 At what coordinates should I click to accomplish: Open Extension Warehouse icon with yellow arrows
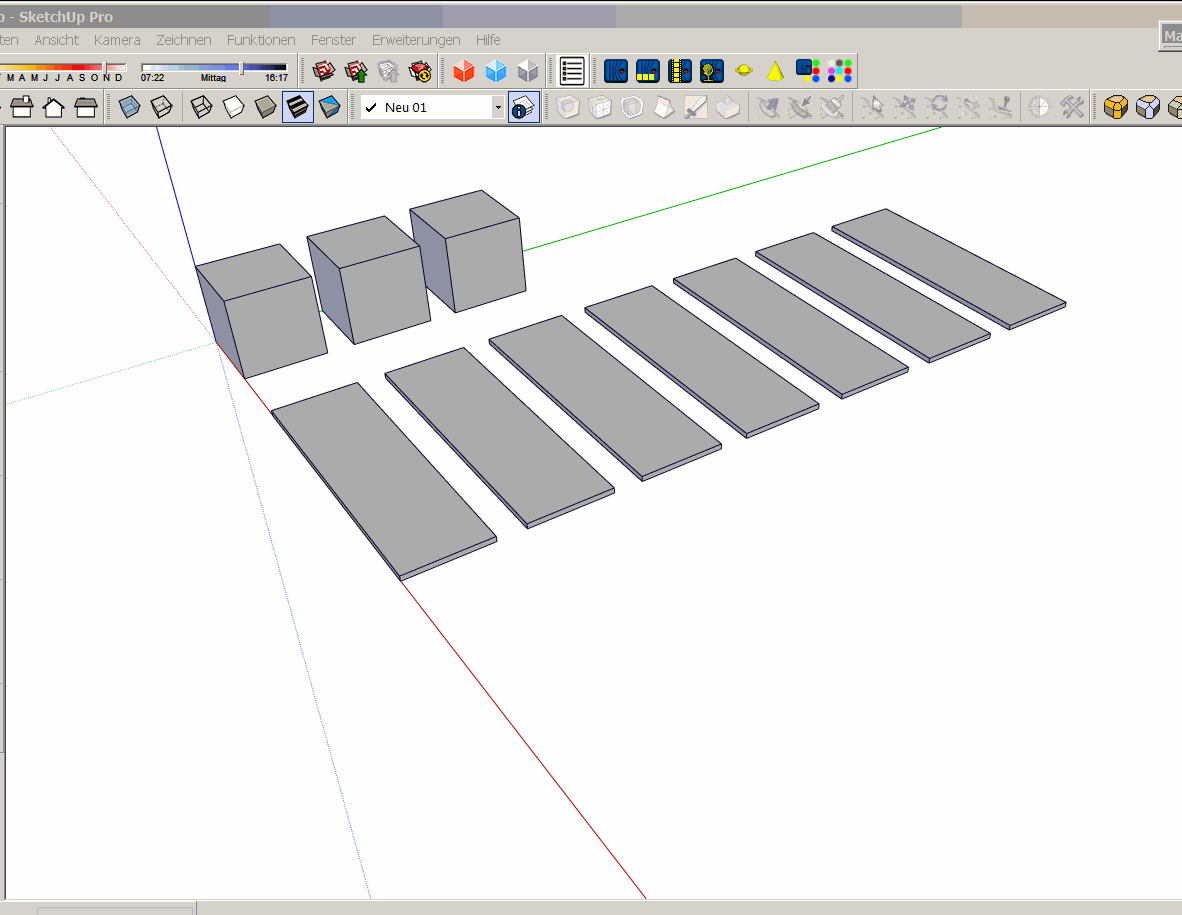420,71
